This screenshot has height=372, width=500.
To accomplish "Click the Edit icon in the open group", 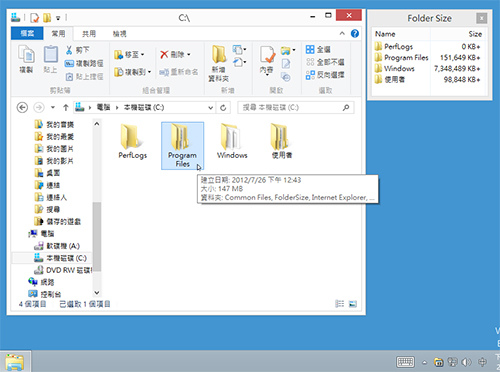I will point(286,63).
